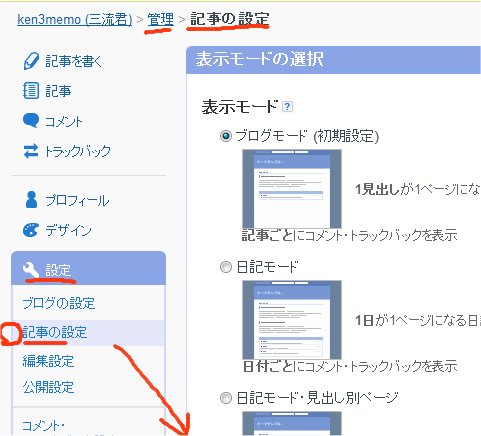Click the document list icon beside 記事
The height and width of the screenshot is (436, 481).
[x=31, y=91]
